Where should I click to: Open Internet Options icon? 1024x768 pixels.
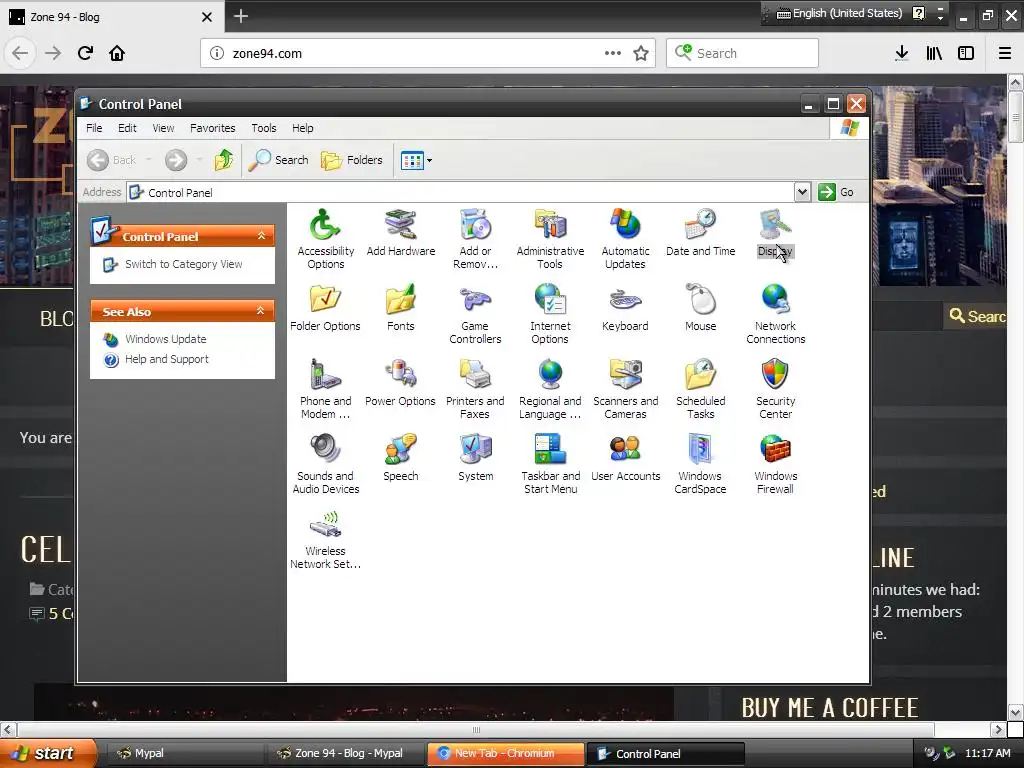[550, 313]
